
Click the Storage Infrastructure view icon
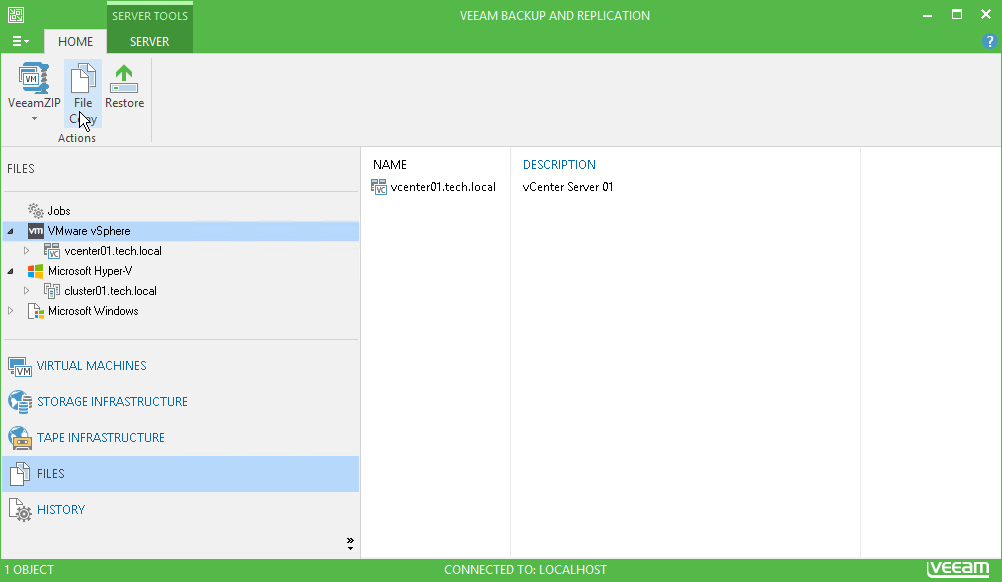[20, 402]
